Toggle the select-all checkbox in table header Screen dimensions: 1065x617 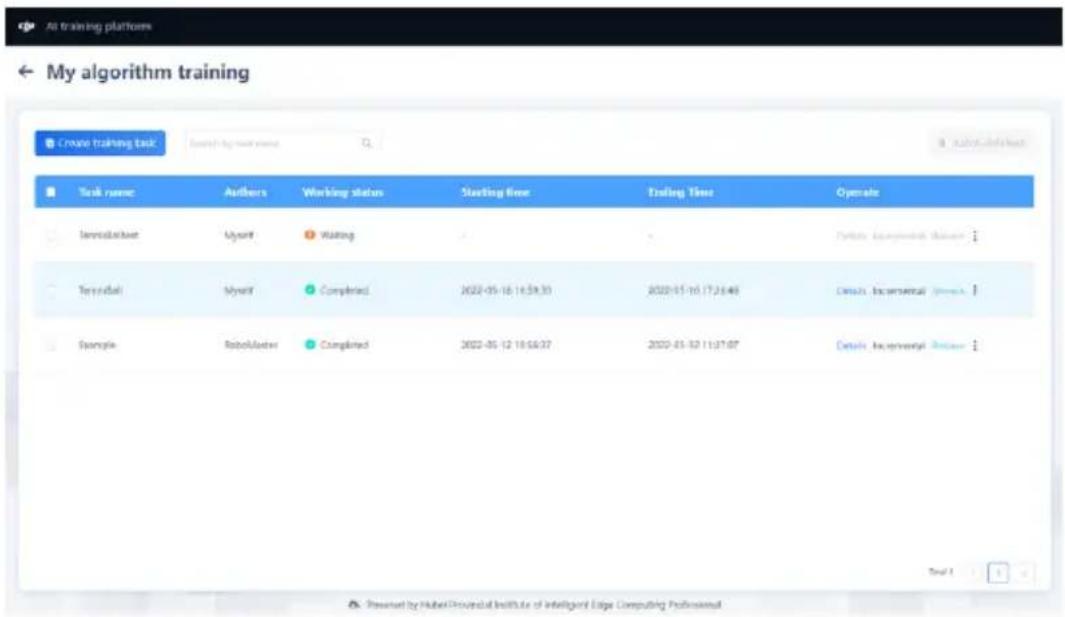50,192
